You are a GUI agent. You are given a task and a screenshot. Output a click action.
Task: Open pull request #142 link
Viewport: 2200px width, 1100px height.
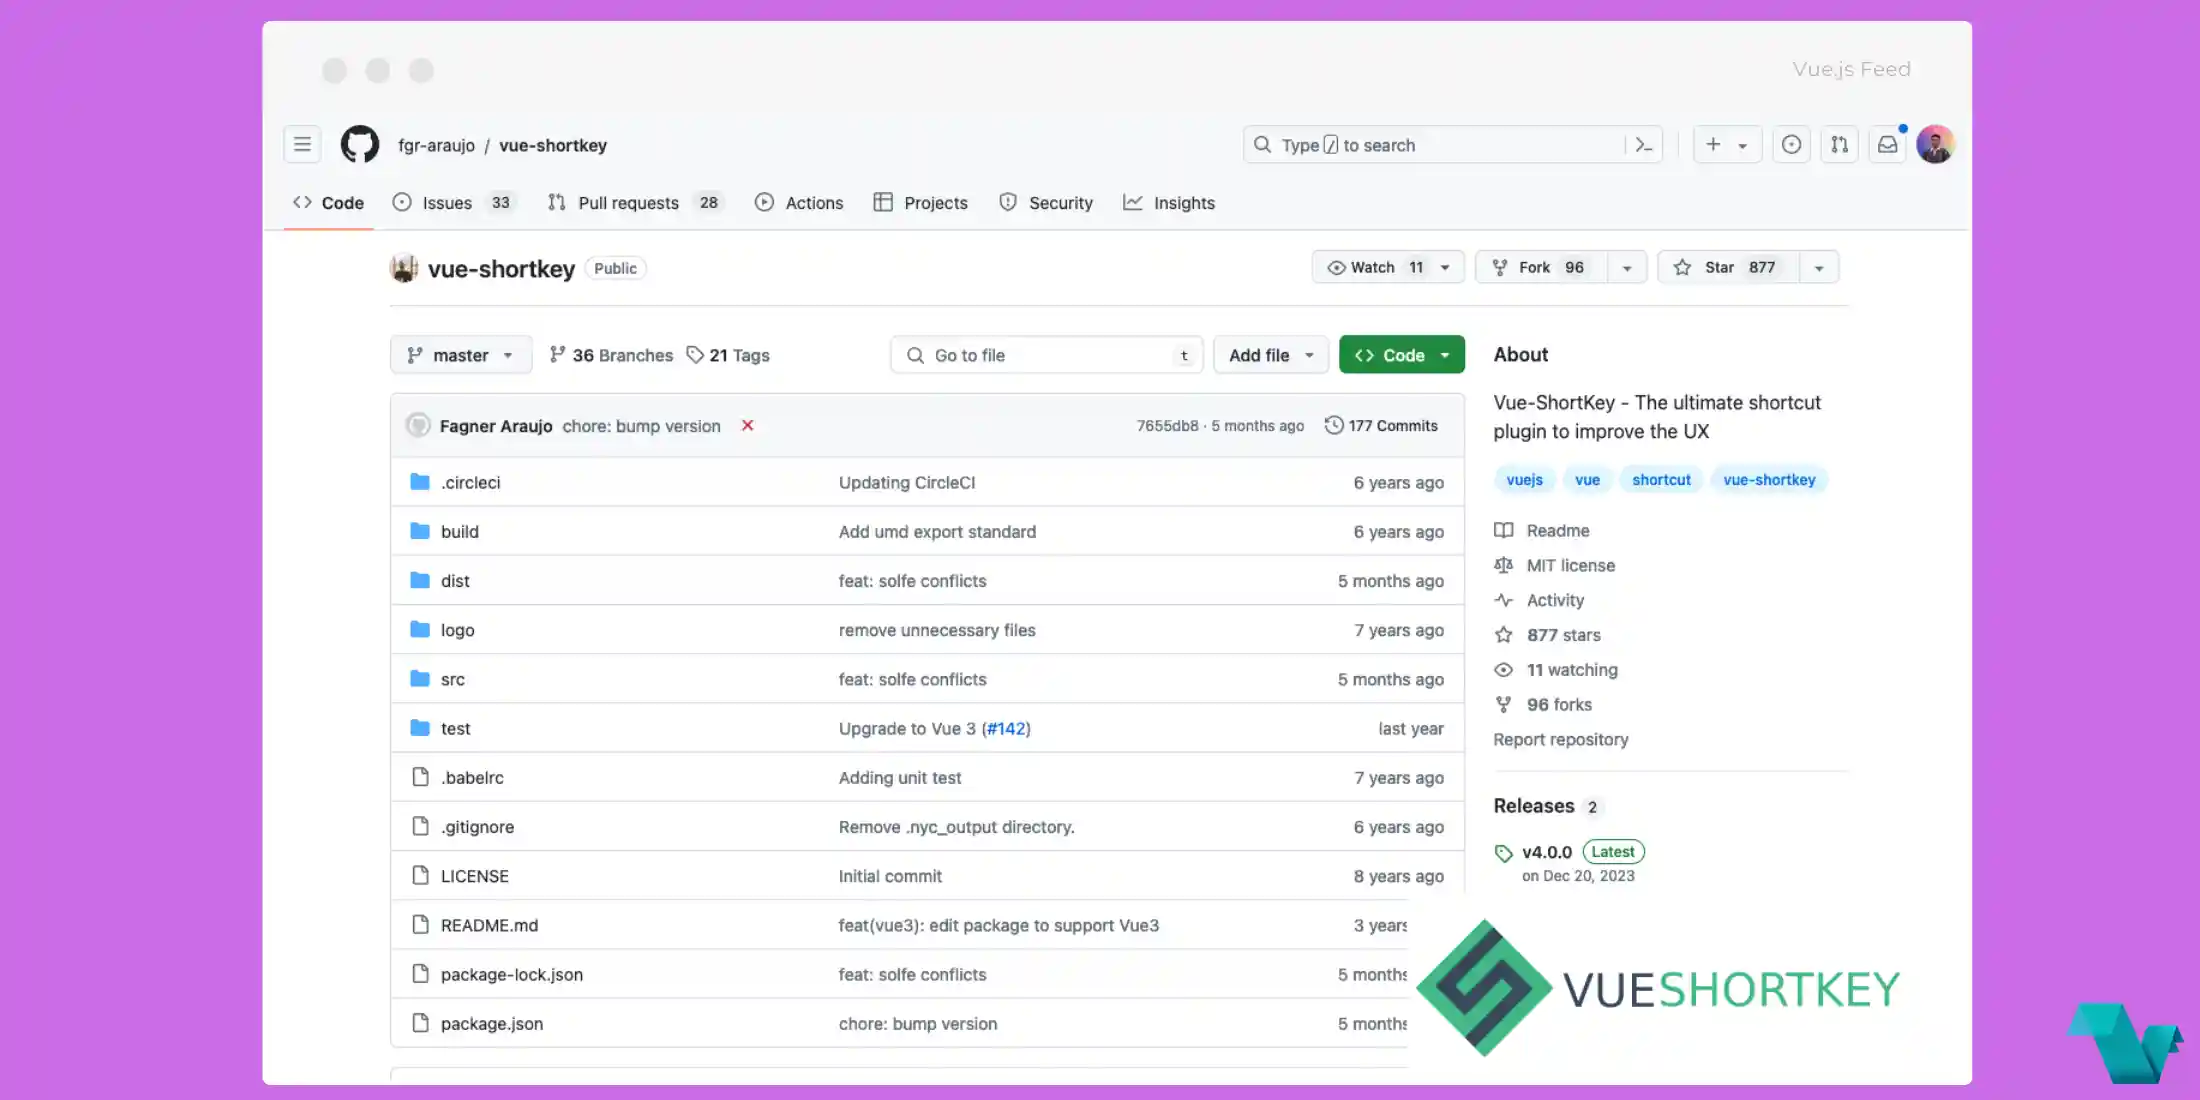pyautogui.click(x=1007, y=729)
